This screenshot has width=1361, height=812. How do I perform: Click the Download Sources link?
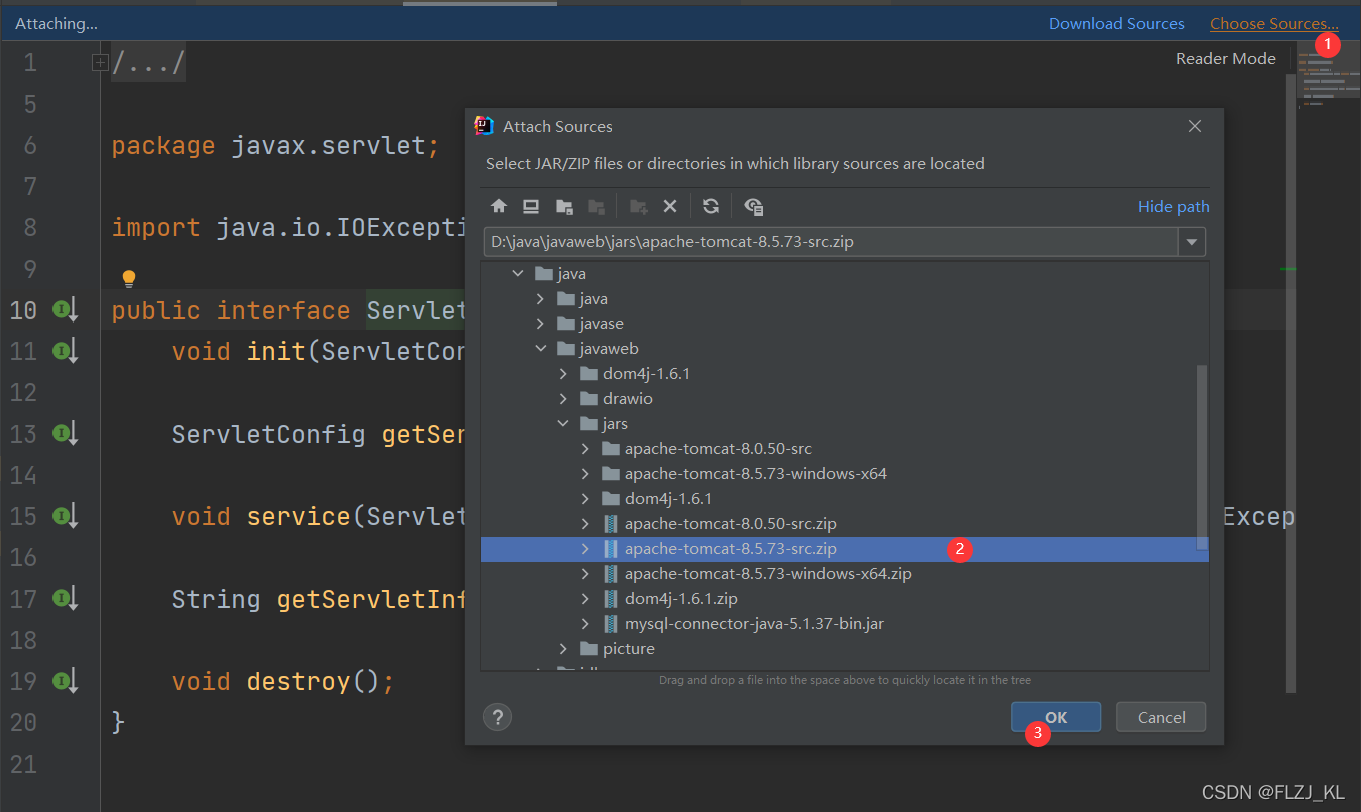(x=1116, y=24)
